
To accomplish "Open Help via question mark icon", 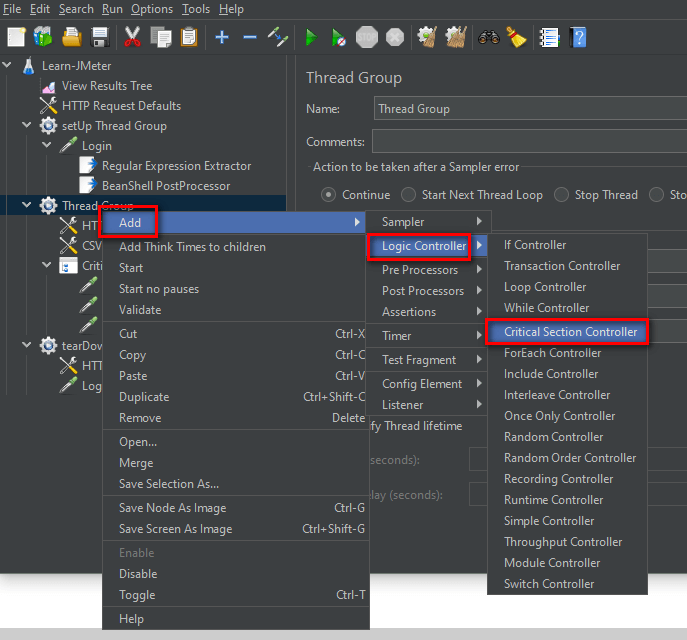I will coord(578,37).
